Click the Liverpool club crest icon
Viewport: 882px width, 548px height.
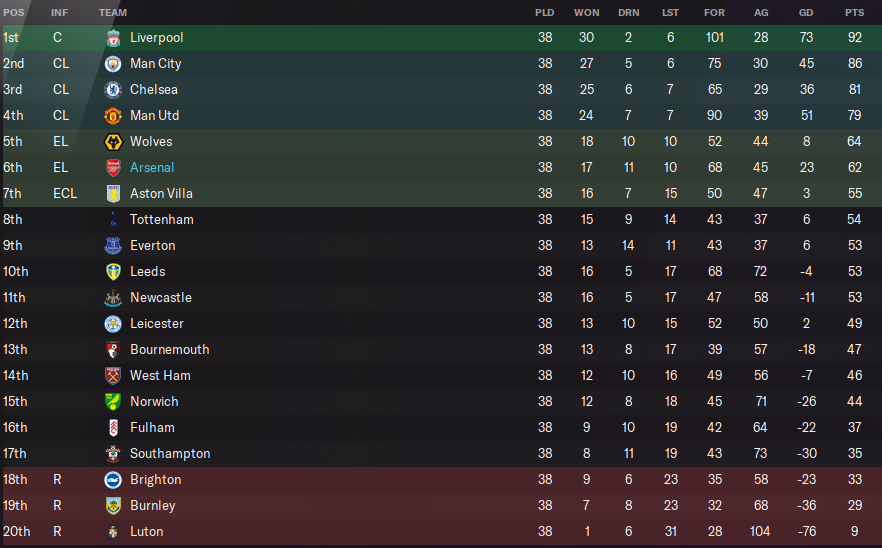113,37
